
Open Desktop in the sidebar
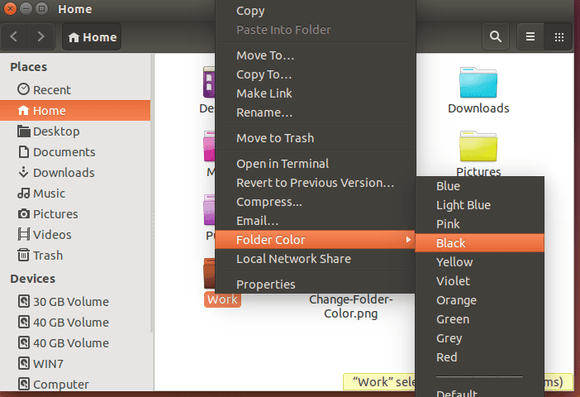pyautogui.click(x=75, y=131)
